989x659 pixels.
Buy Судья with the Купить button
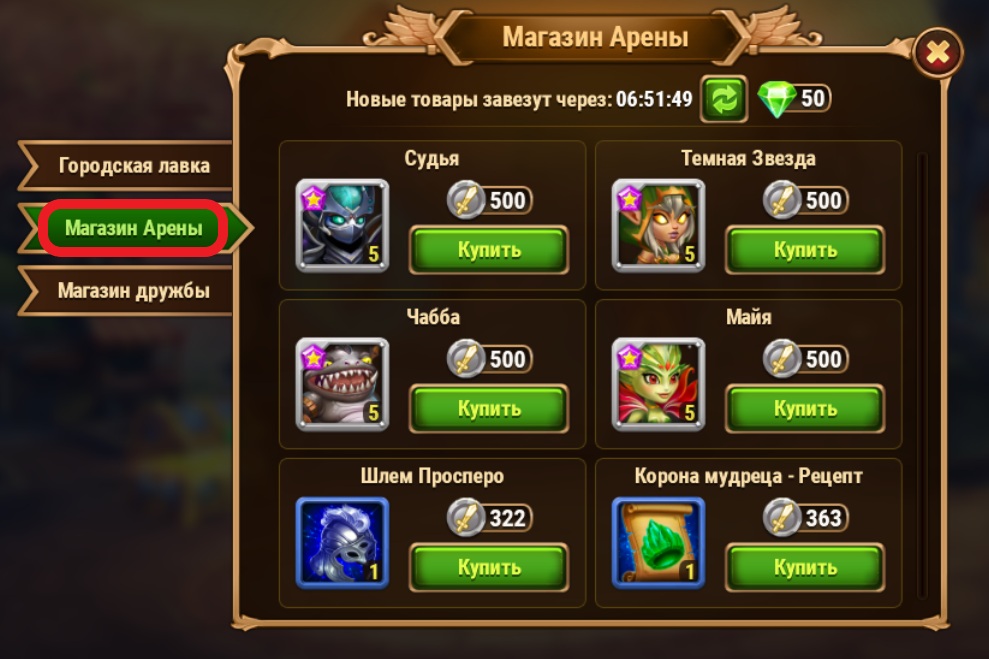pos(489,250)
